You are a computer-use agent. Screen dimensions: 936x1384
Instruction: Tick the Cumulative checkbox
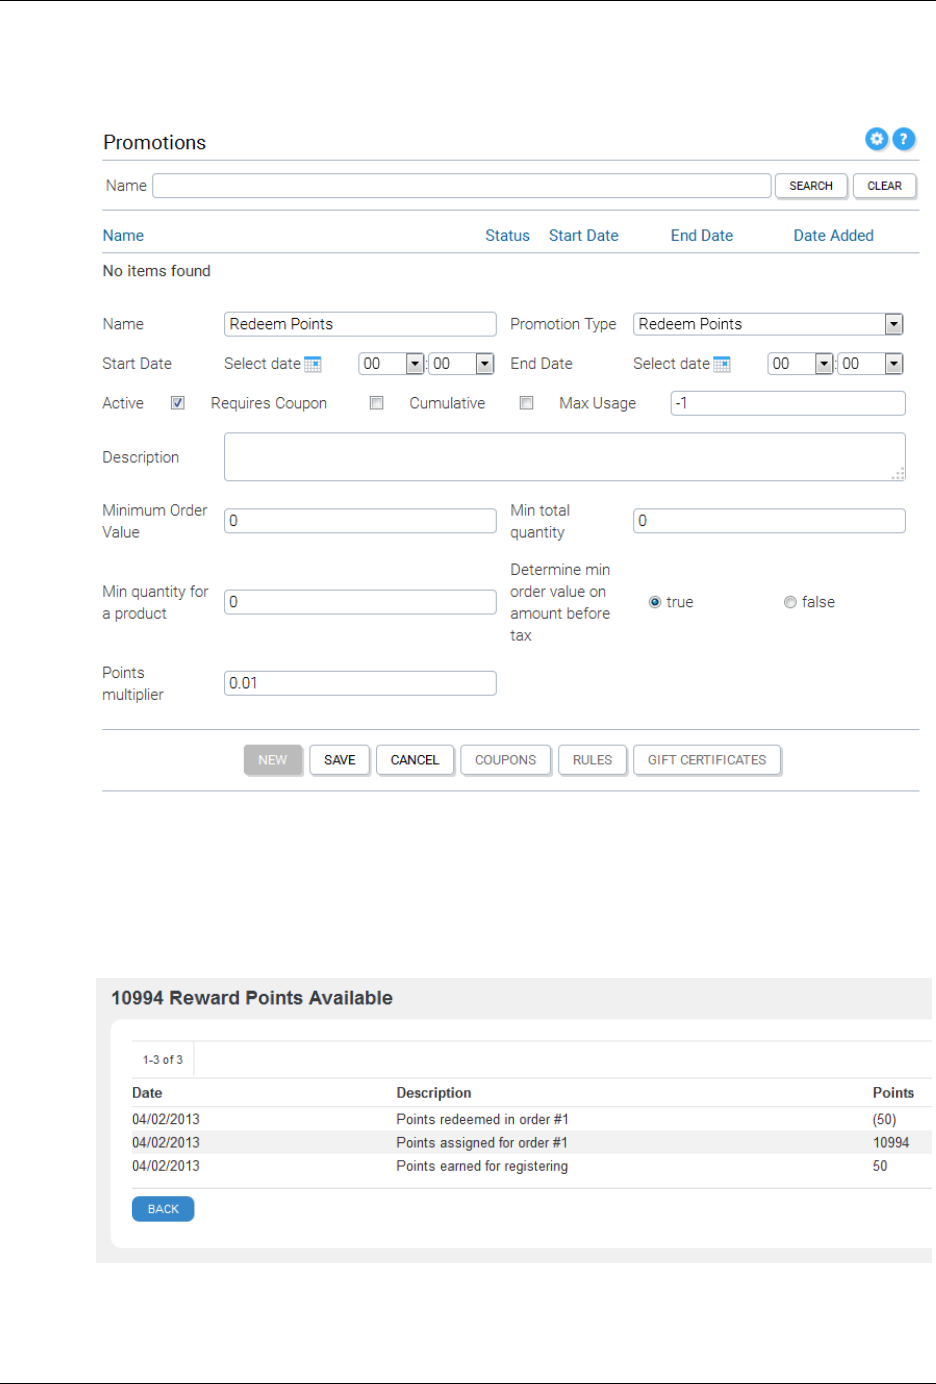point(526,403)
